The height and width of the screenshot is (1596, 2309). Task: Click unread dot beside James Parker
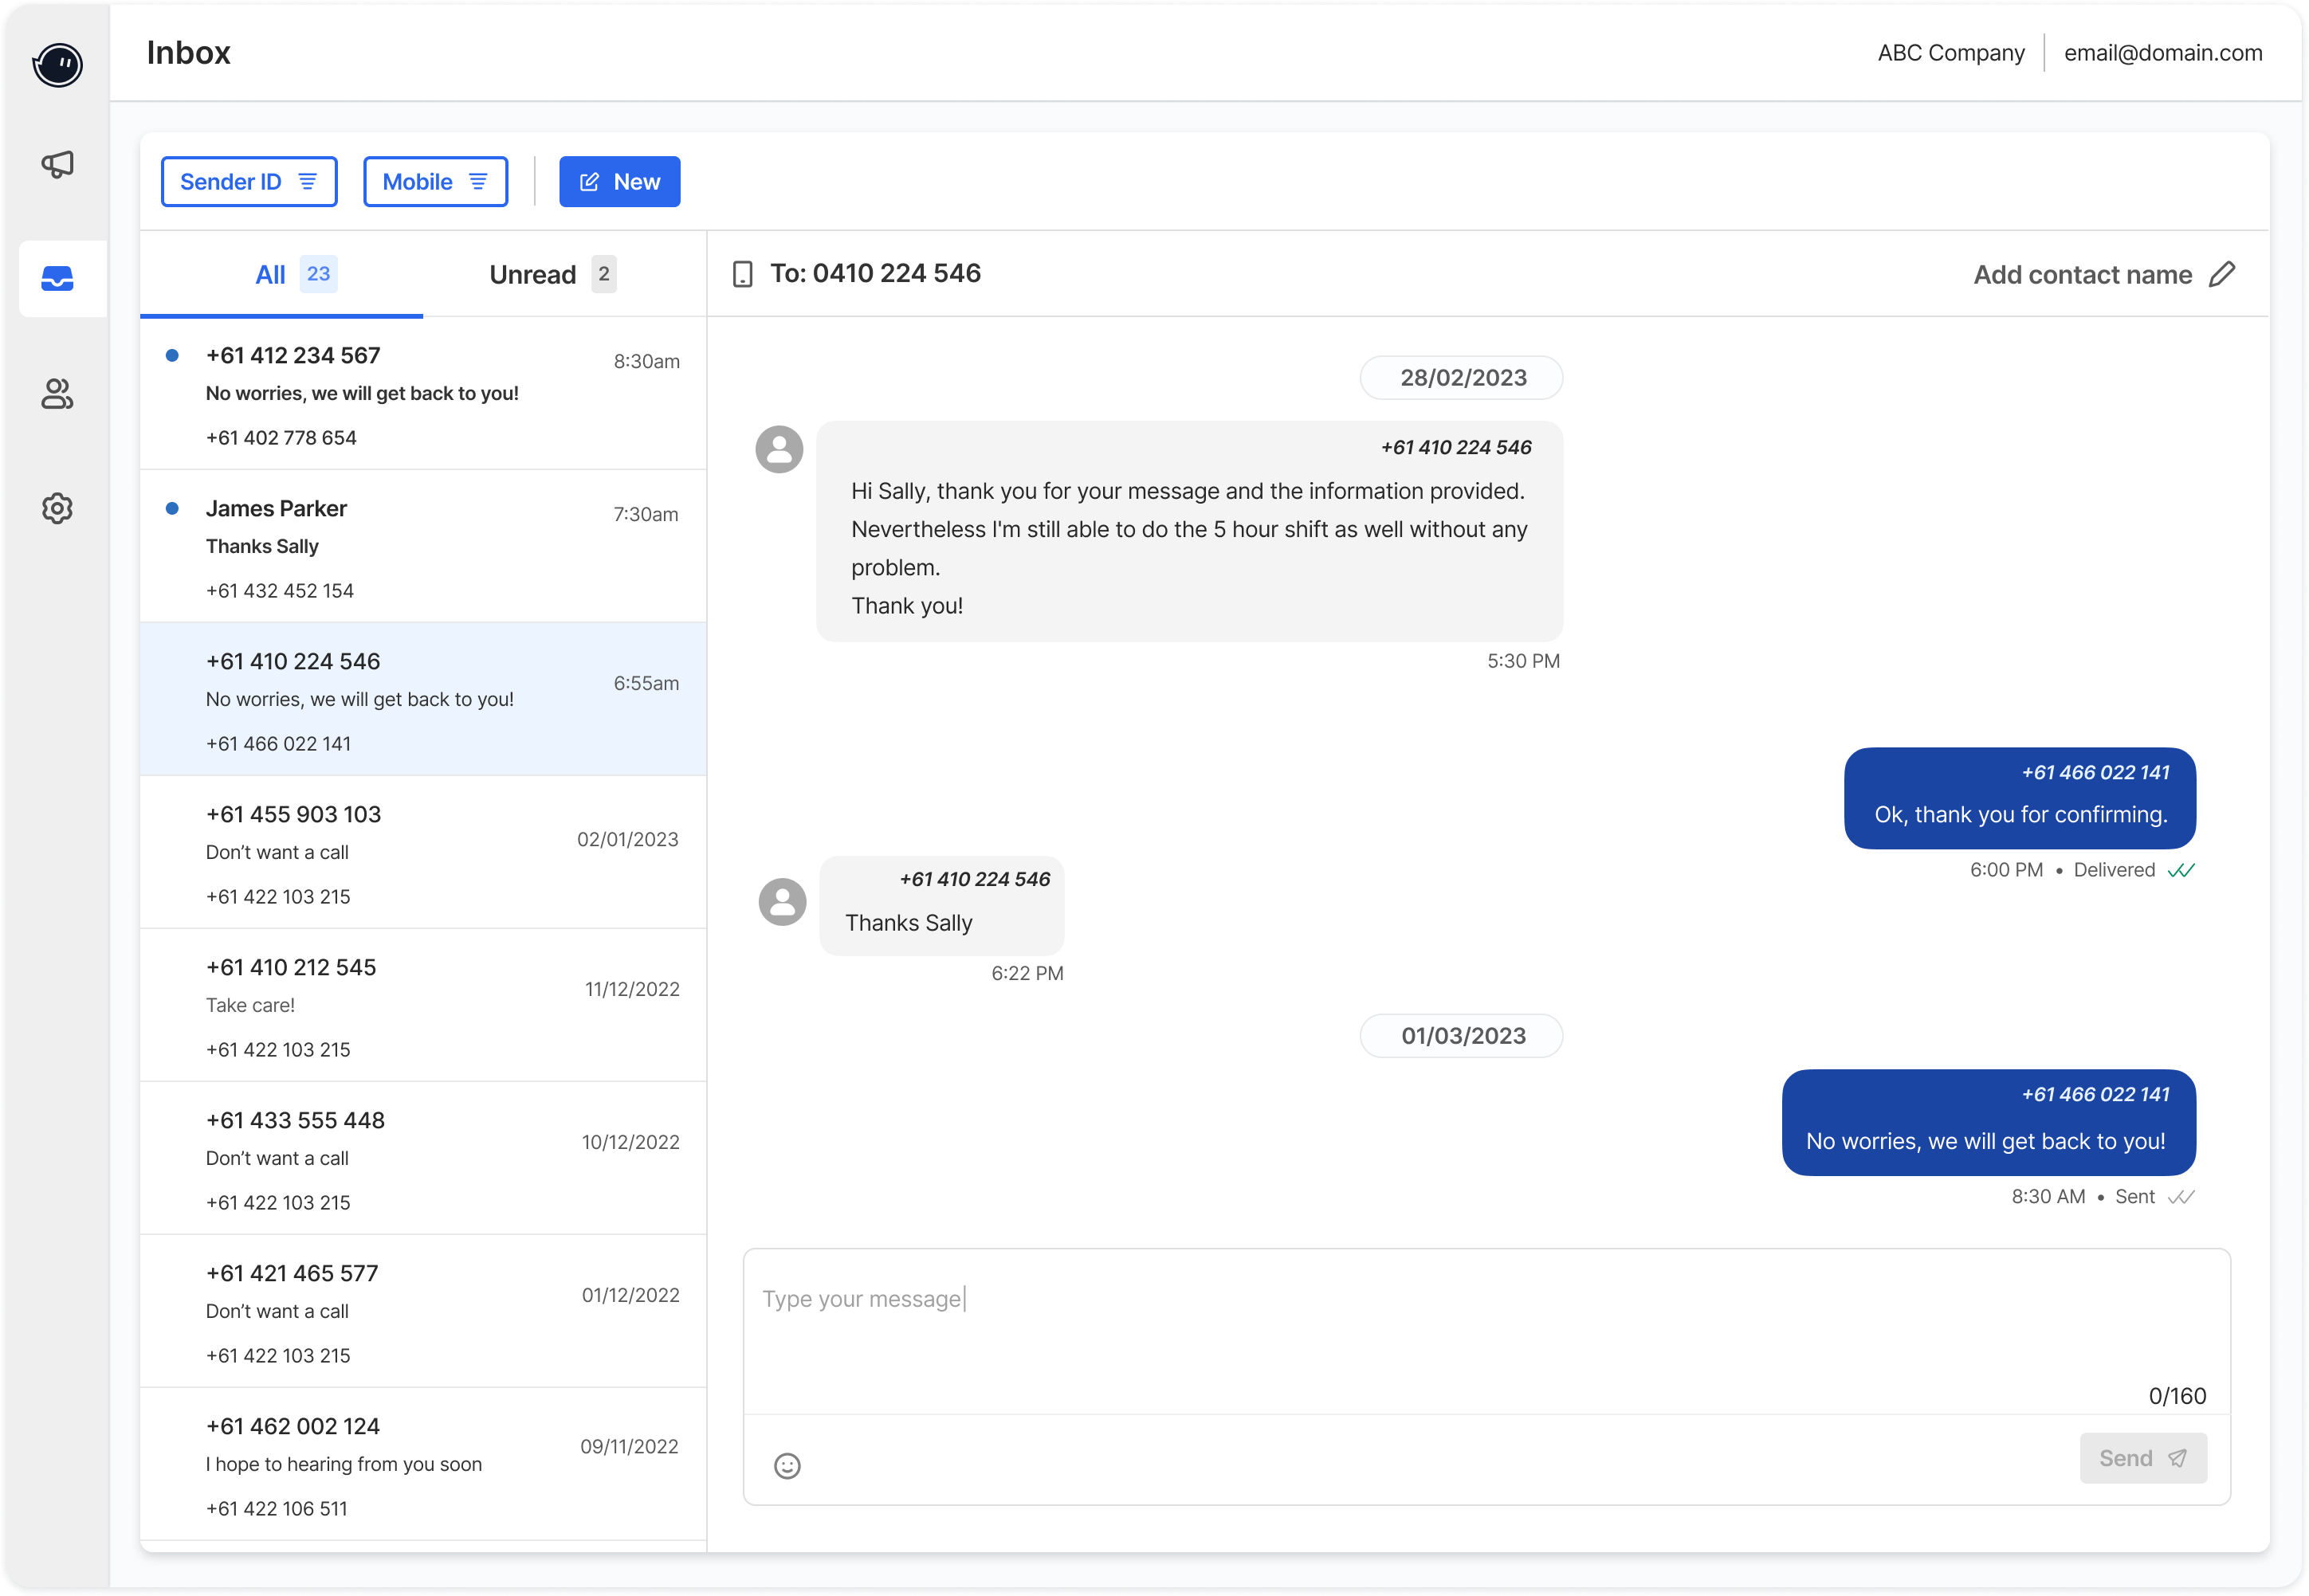172,508
